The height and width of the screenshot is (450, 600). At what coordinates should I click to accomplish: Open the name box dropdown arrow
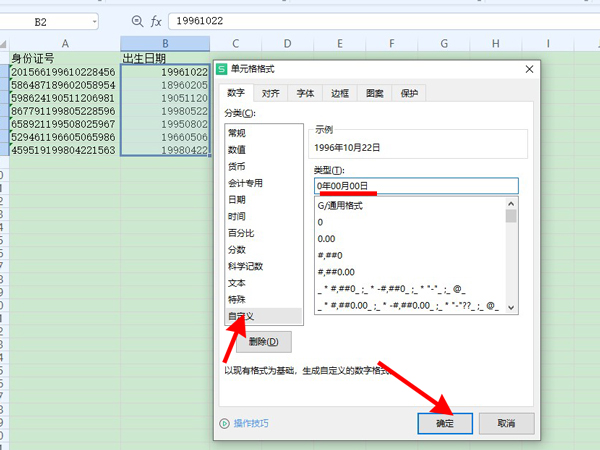(93, 21)
